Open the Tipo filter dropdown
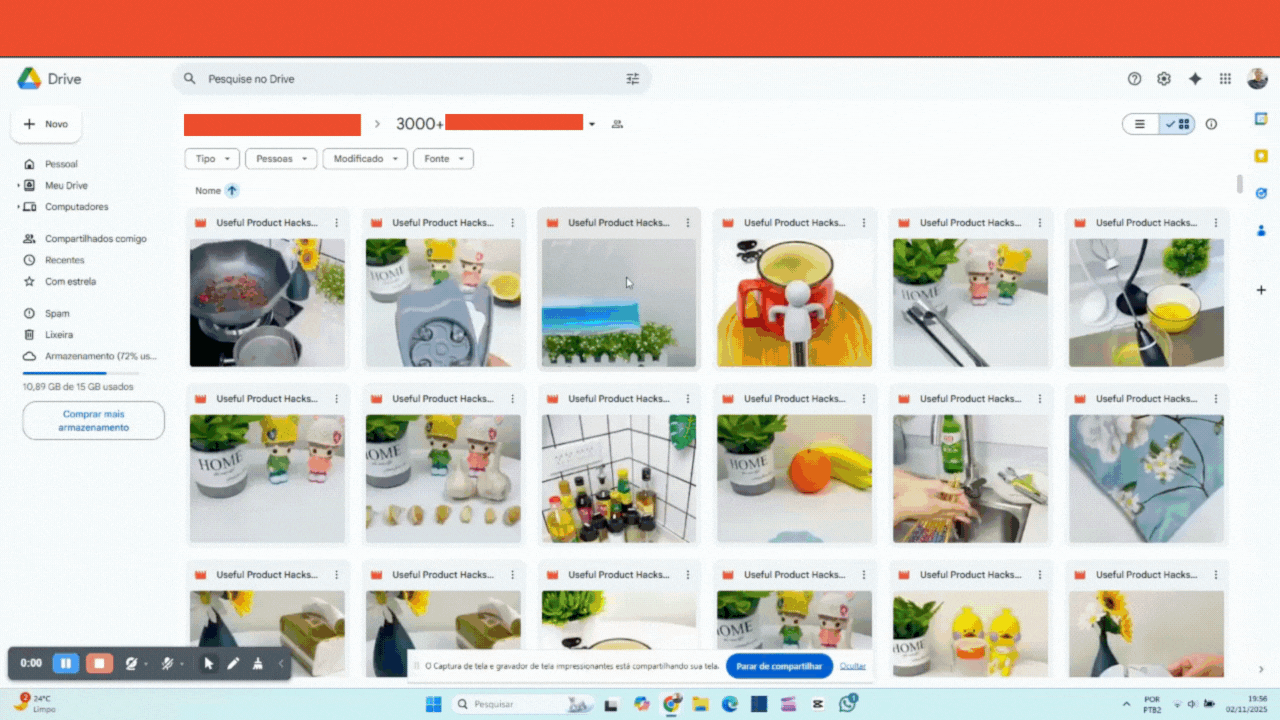Screen dimensions: 1280x720 [x=212, y=159]
